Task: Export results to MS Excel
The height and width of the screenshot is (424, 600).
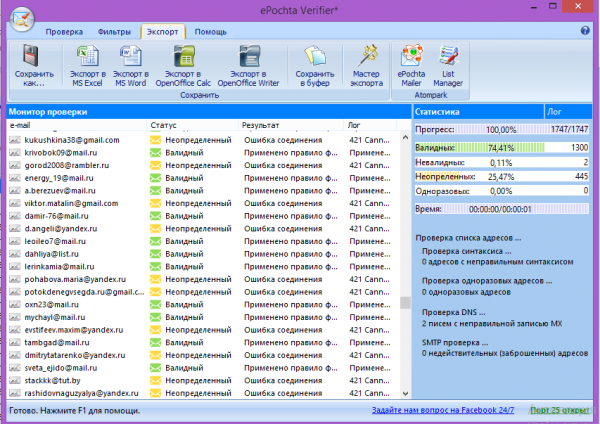Action: pyautogui.click(x=89, y=58)
